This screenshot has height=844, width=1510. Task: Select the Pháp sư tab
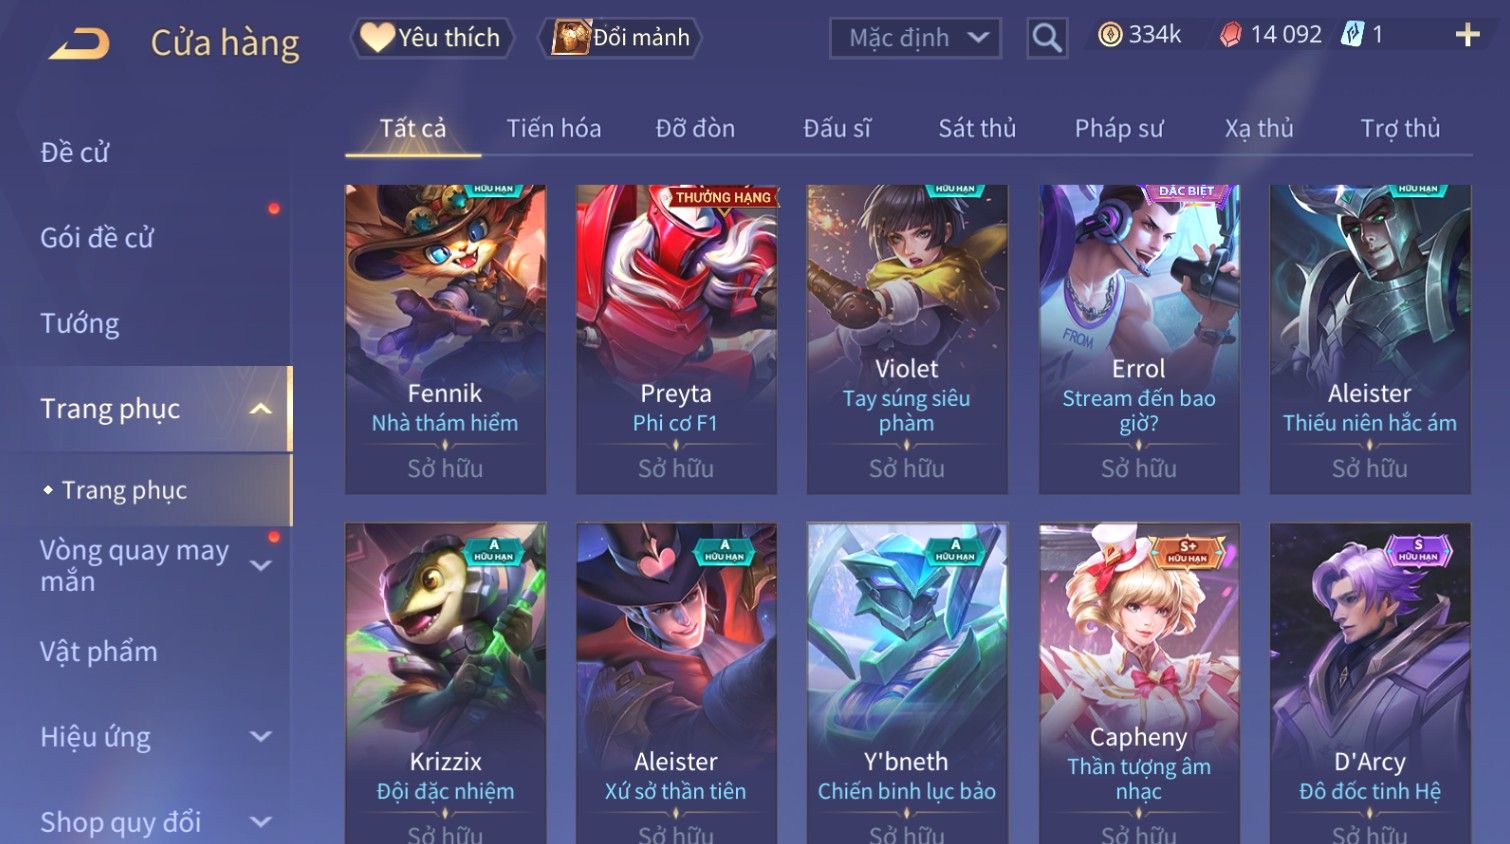tap(1119, 128)
